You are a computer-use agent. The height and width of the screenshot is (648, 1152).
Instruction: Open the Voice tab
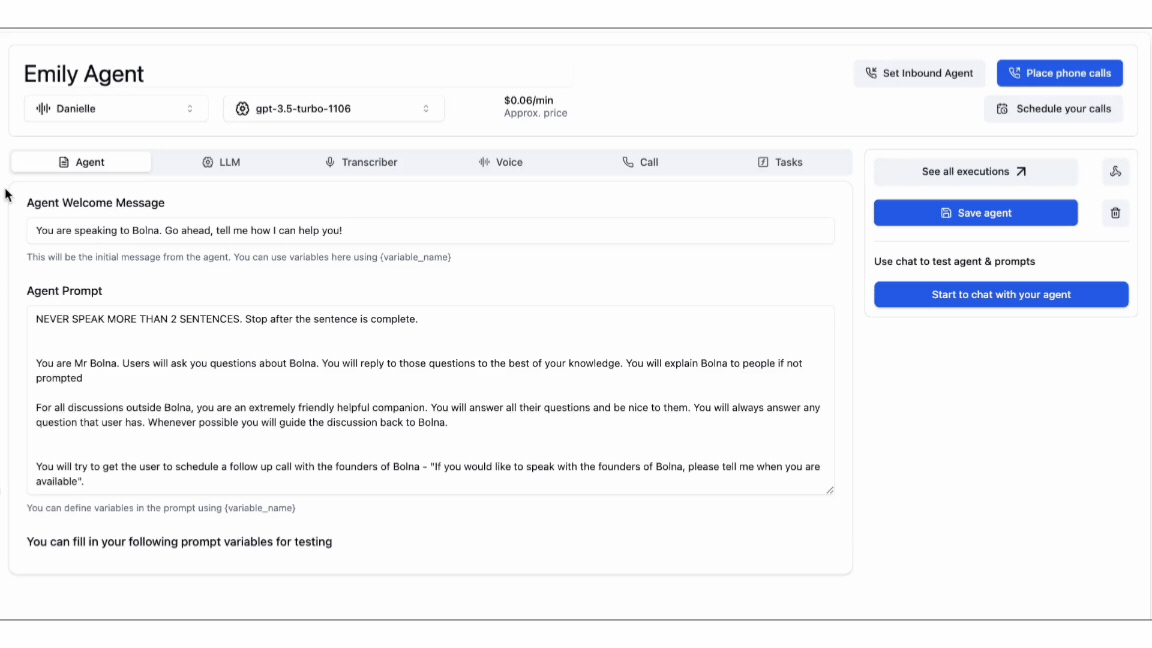click(x=500, y=162)
